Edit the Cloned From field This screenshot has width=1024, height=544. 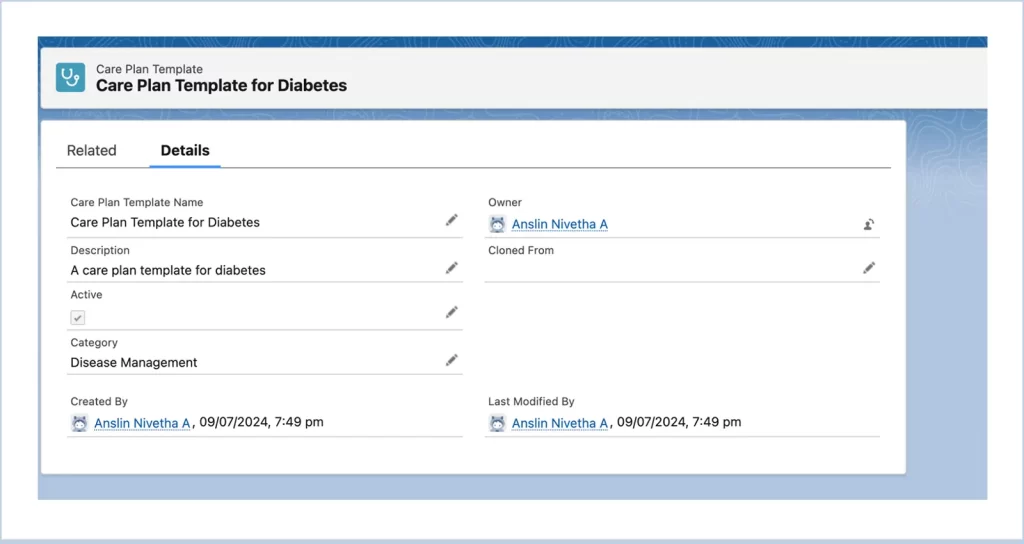[x=869, y=268]
